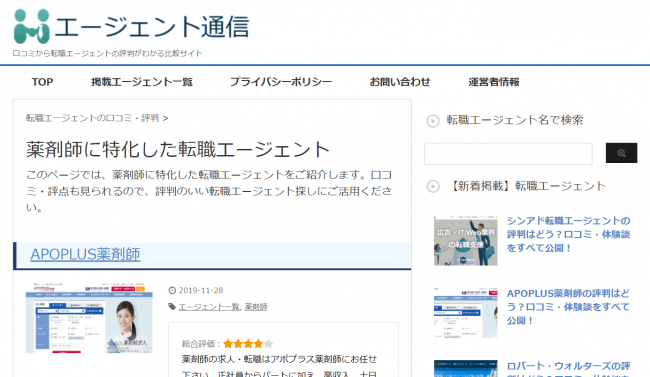This screenshot has width=650, height=377.
Task: Read シンアド転職エージェントの評判 sidebar article
Action: (568, 234)
